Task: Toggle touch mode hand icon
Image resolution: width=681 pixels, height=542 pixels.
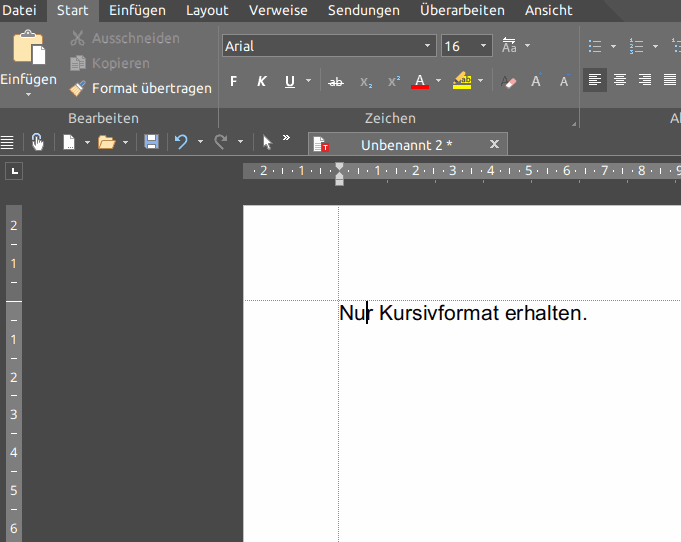Action: pyautogui.click(x=38, y=142)
